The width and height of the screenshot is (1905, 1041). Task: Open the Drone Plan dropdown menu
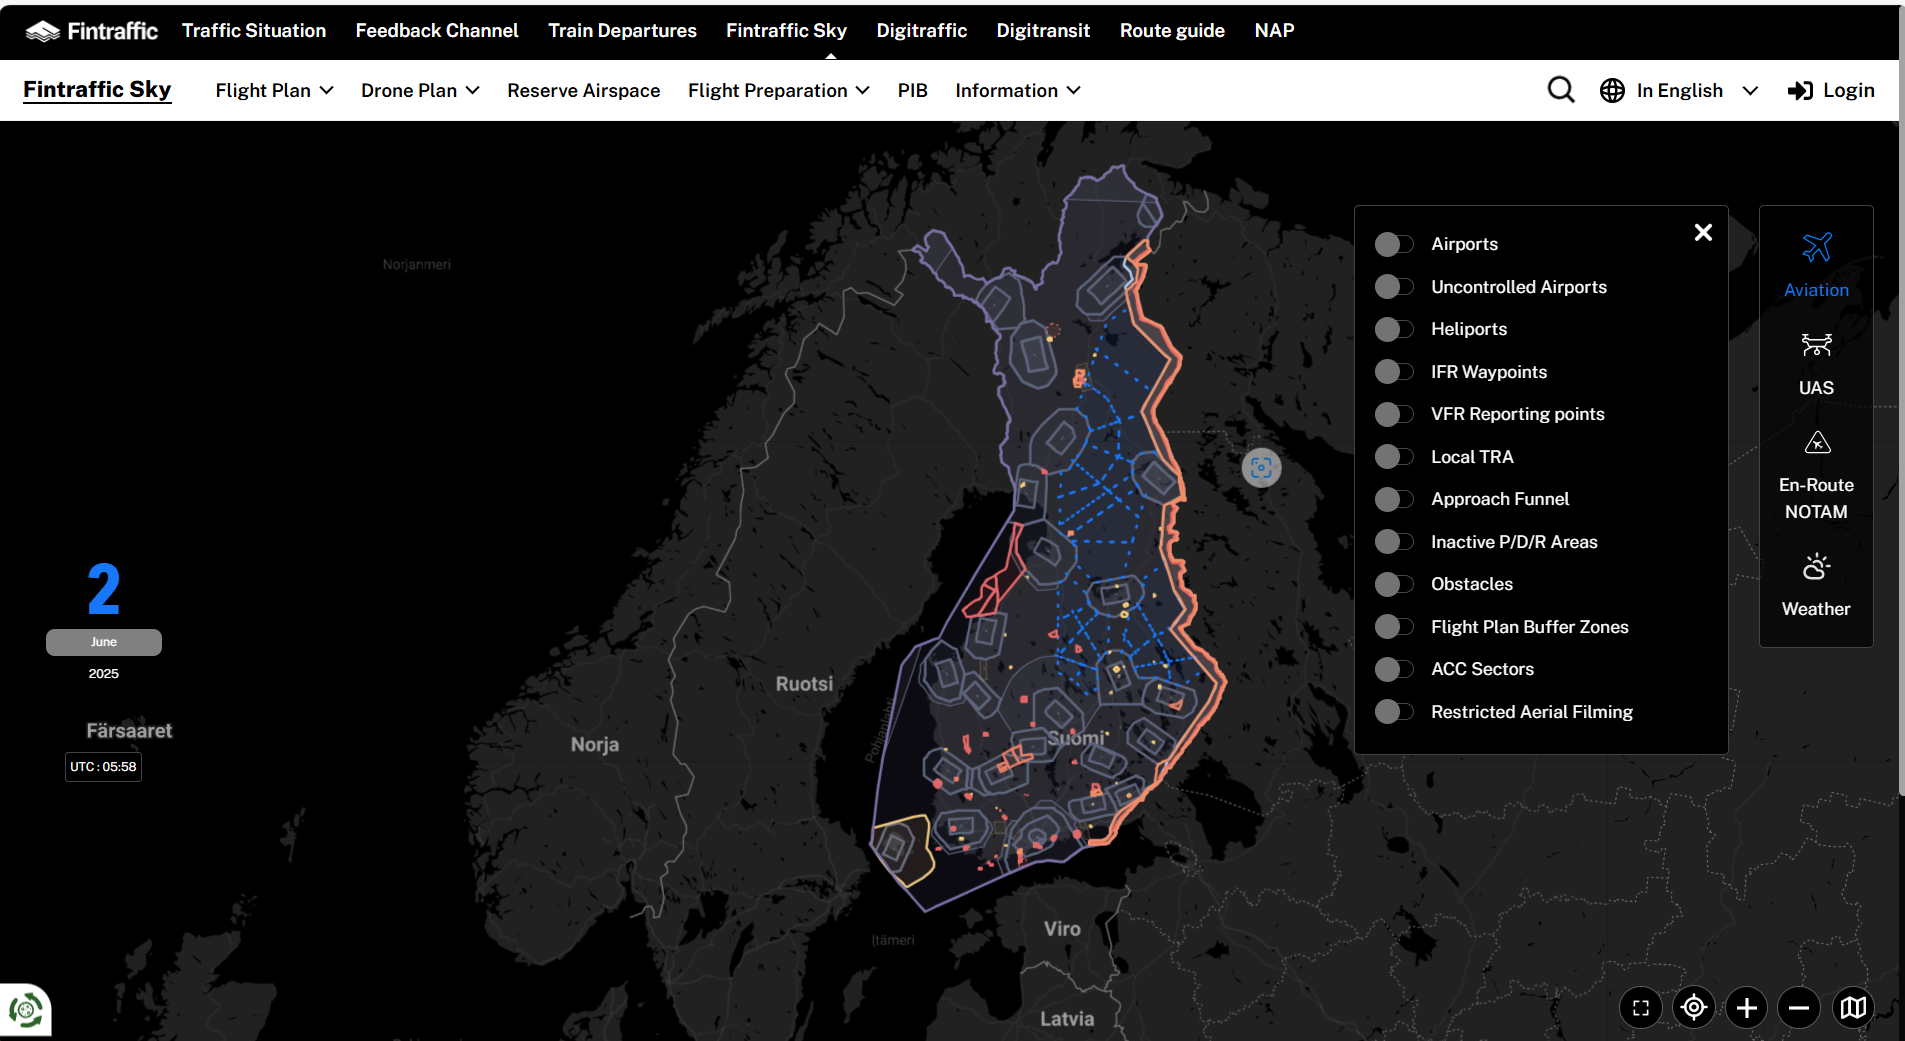(420, 90)
